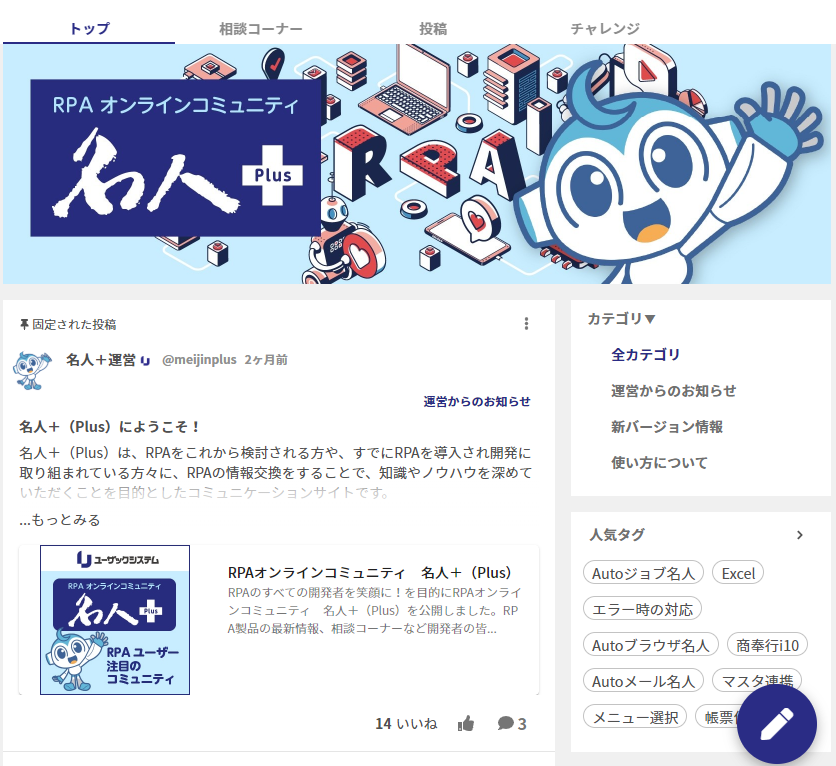Click the floating pencil compose button
836x766 pixels.
coord(777,724)
